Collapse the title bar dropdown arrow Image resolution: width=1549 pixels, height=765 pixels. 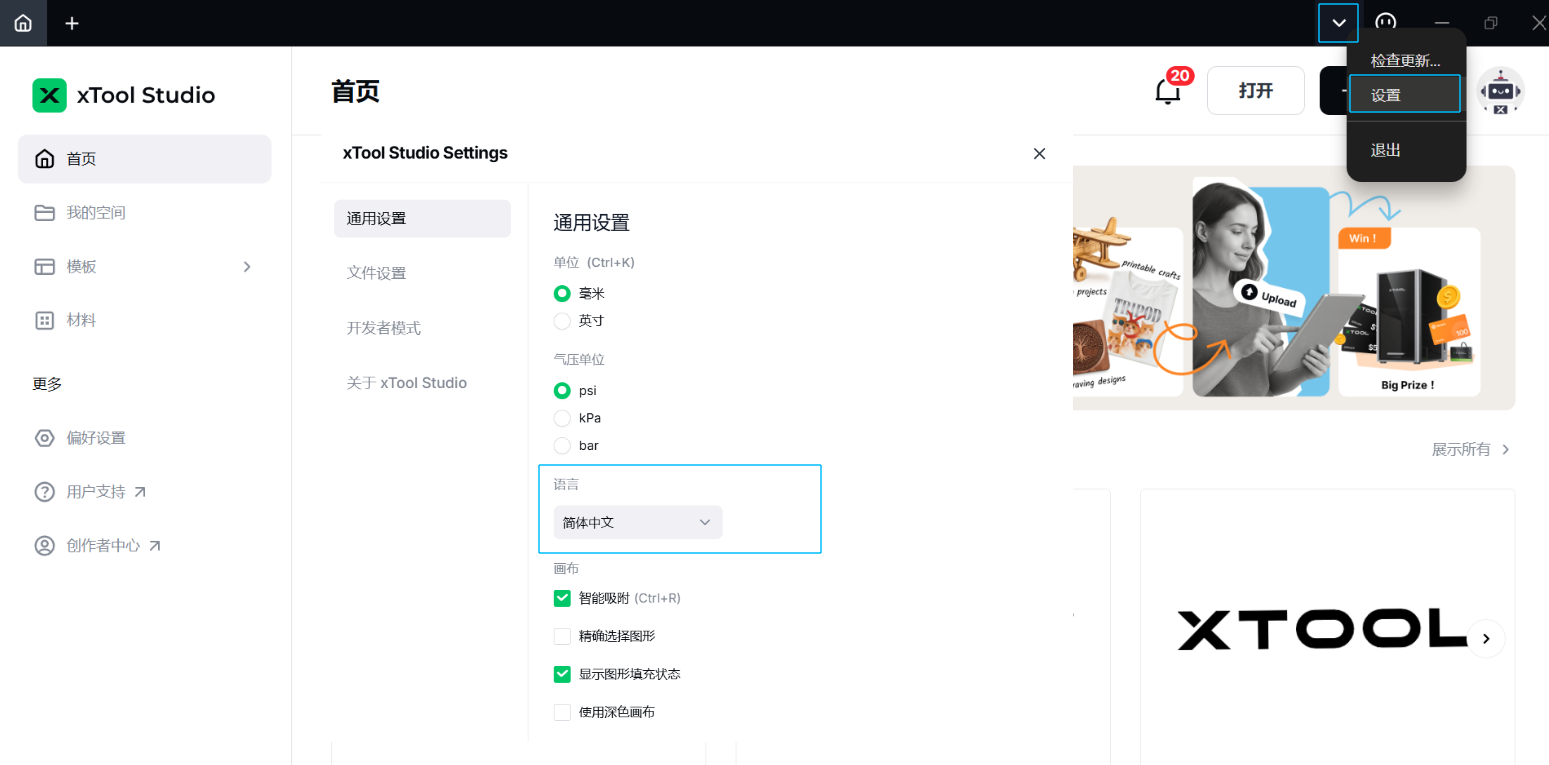pos(1338,23)
